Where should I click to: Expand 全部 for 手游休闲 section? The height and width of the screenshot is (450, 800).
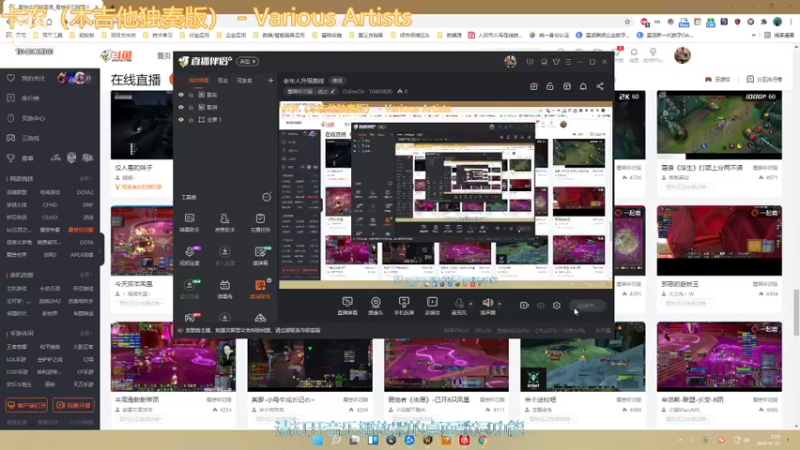click(86, 333)
